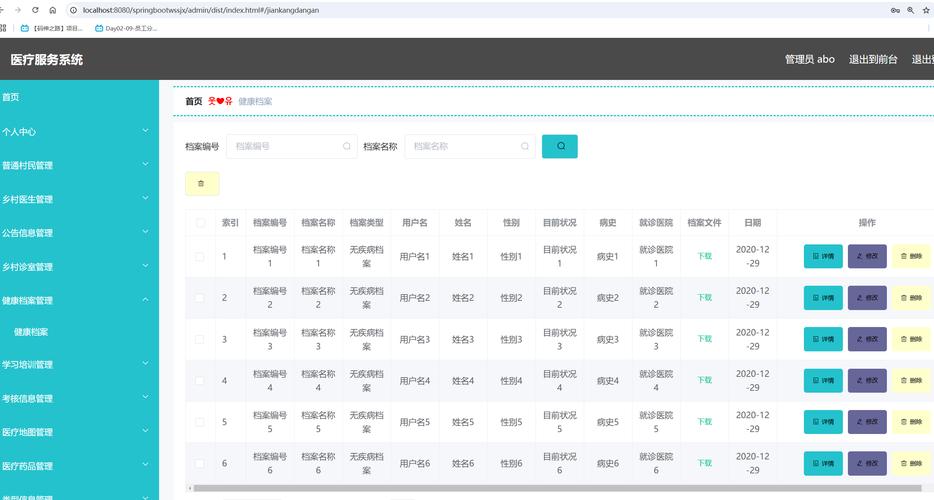This screenshot has height=500, width=934.
Task: Click the table's horizontal scrollbar
Action: (556, 488)
